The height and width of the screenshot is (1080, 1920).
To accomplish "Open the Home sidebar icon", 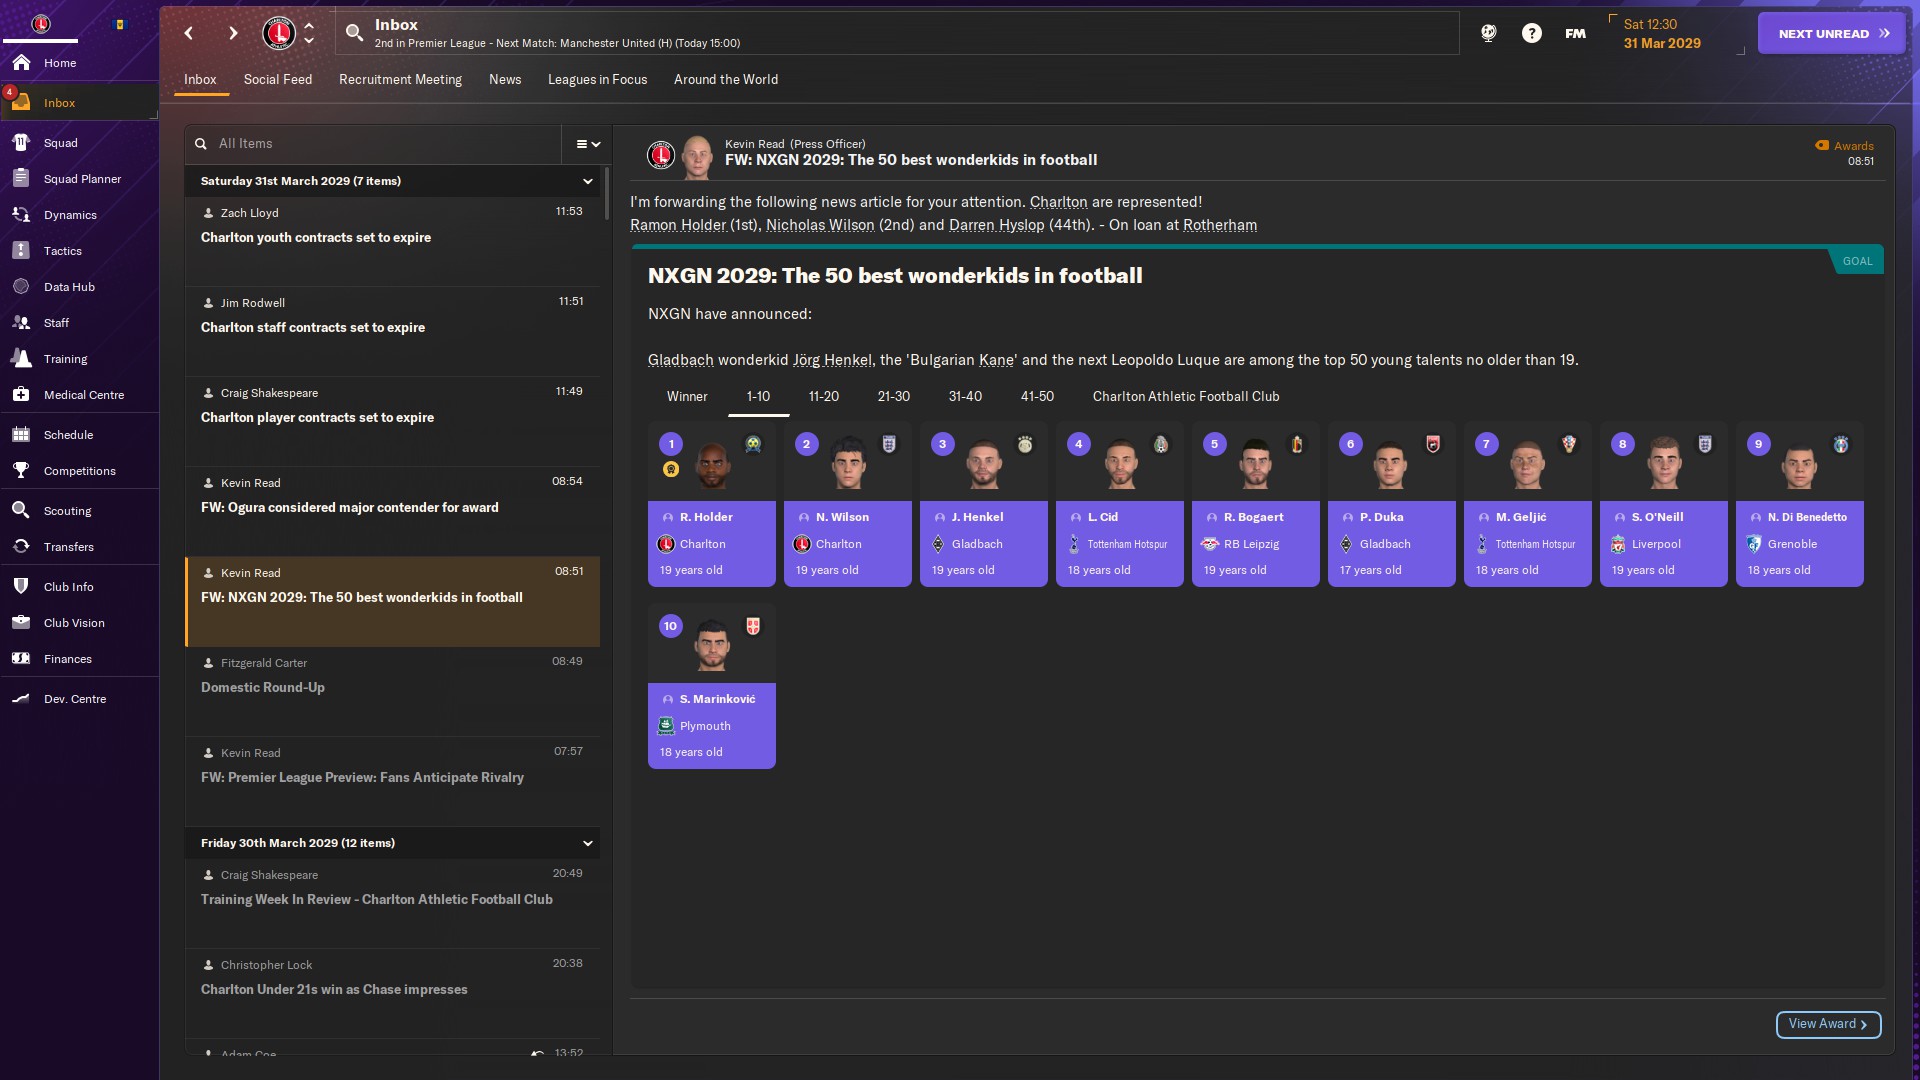I will 21,63.
